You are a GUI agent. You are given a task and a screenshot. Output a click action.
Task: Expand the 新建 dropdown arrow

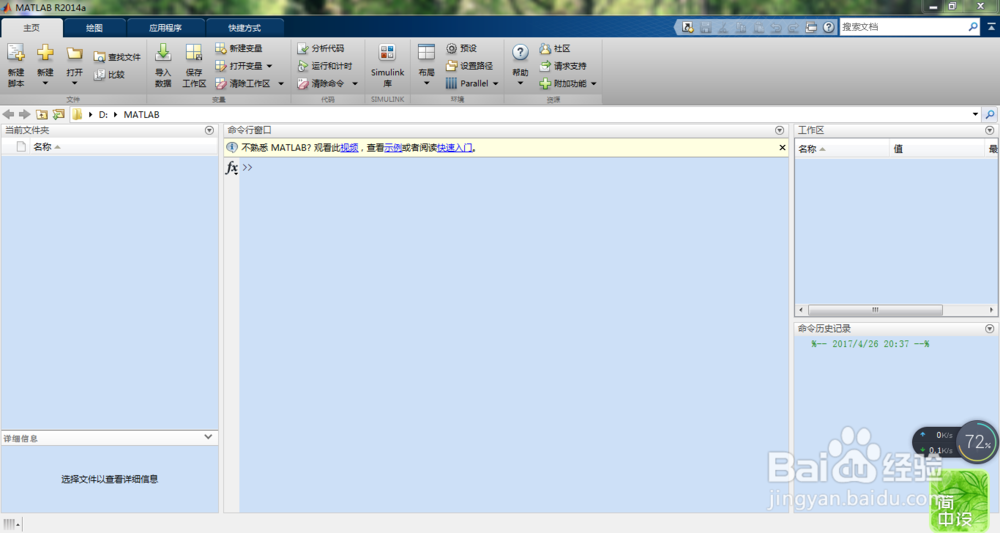45,84
